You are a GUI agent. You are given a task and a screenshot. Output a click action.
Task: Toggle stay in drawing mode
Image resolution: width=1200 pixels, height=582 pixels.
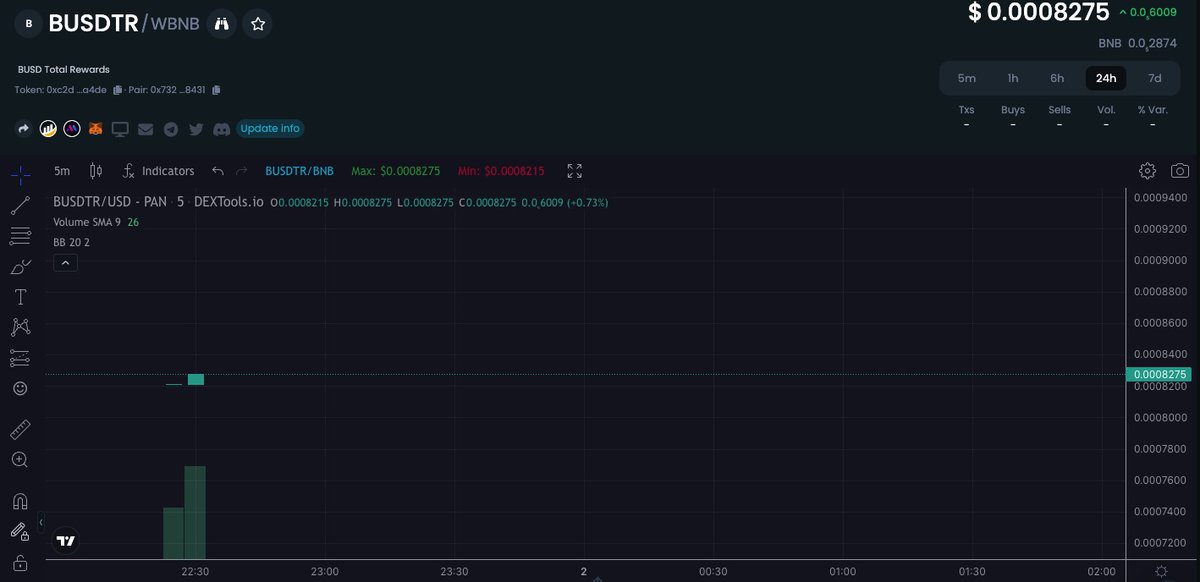point(20,532)
